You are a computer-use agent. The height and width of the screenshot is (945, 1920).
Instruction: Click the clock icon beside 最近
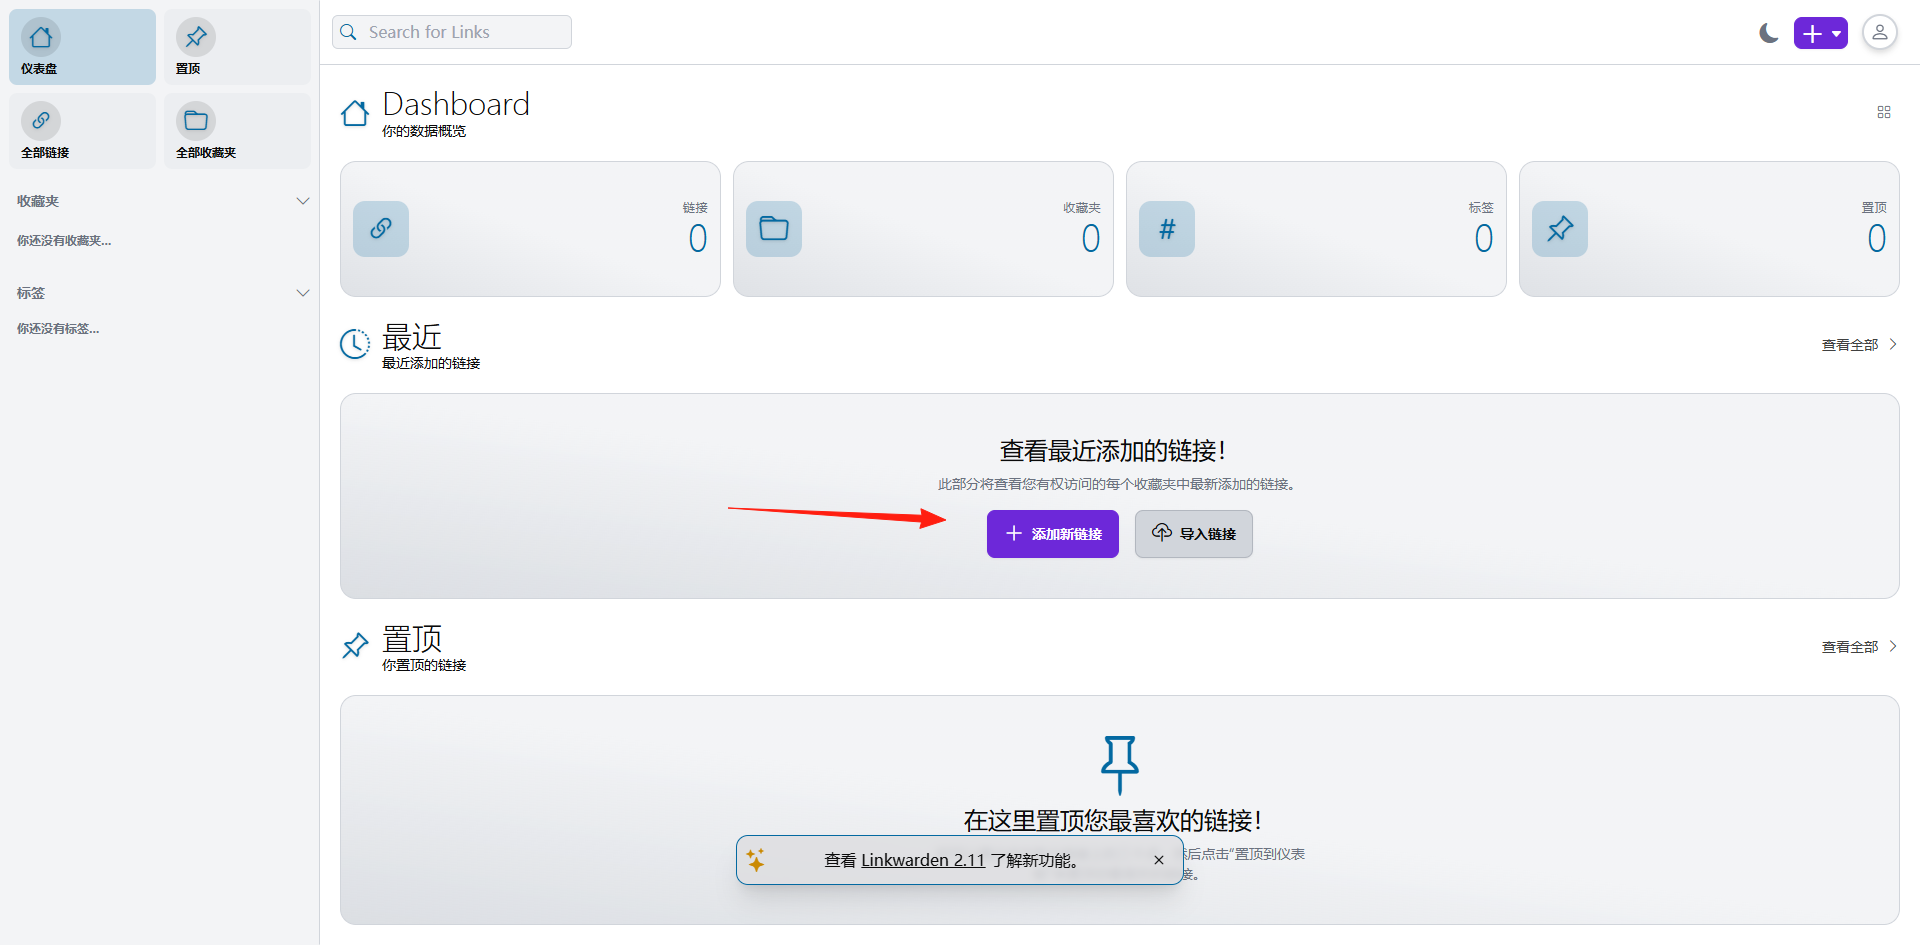tap(355, 344)
